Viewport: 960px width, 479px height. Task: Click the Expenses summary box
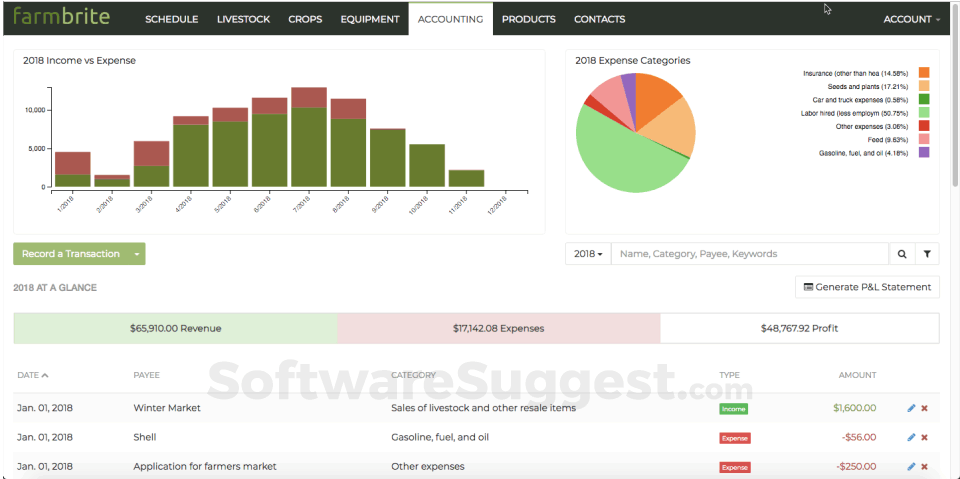(498, 328)
